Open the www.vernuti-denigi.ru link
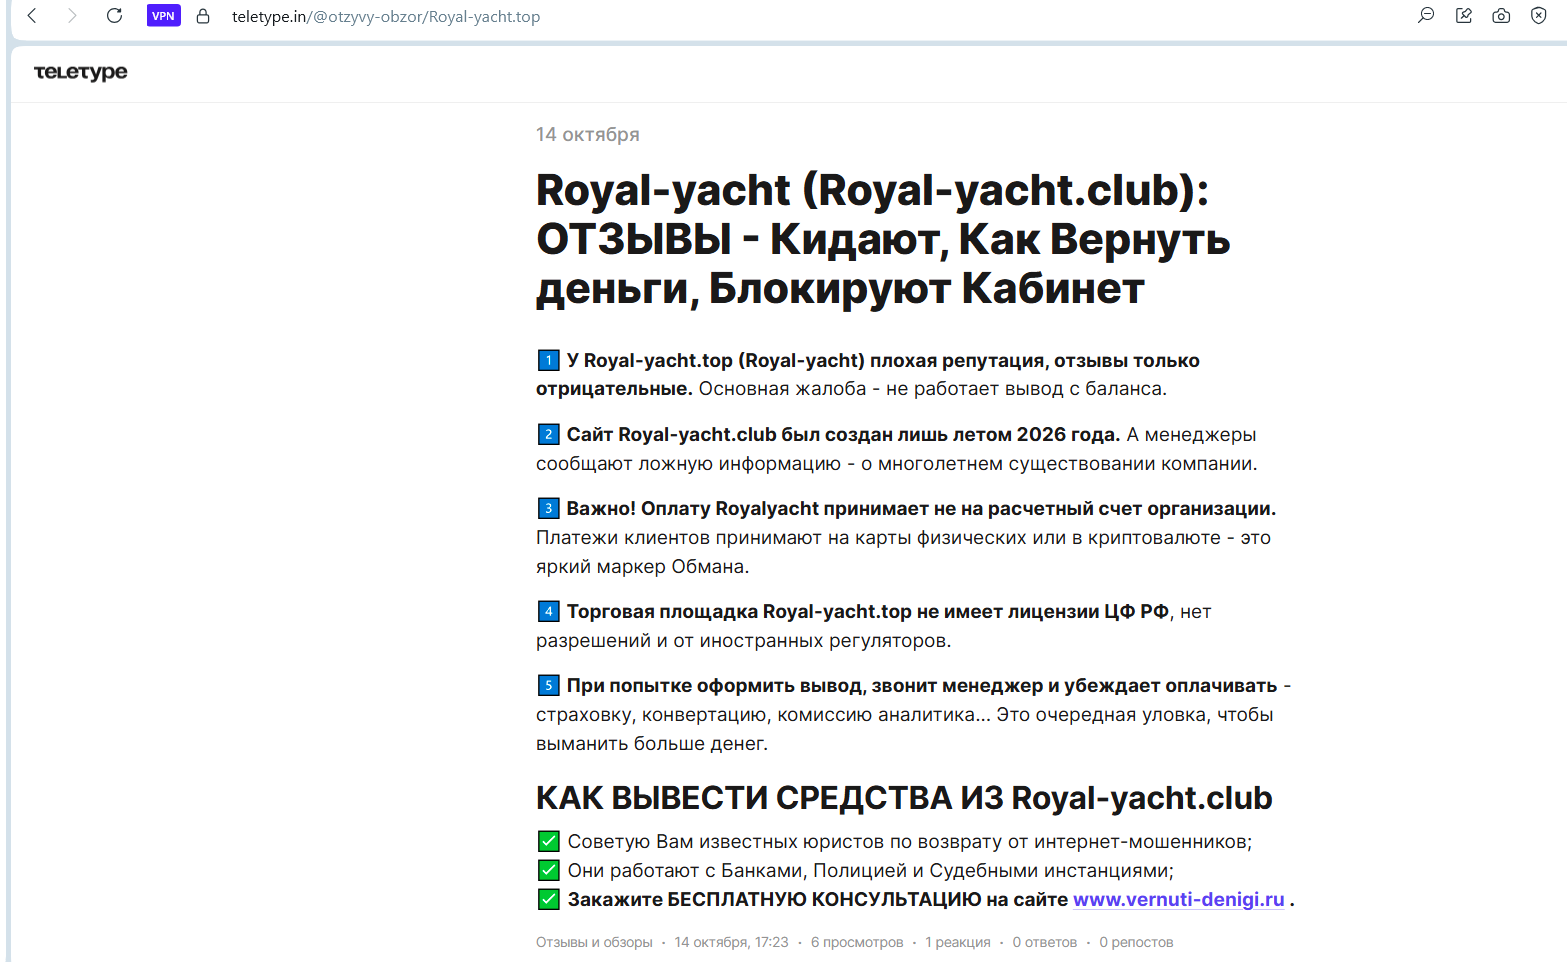Screen dimensions: 1567x962 [1179, 899]
